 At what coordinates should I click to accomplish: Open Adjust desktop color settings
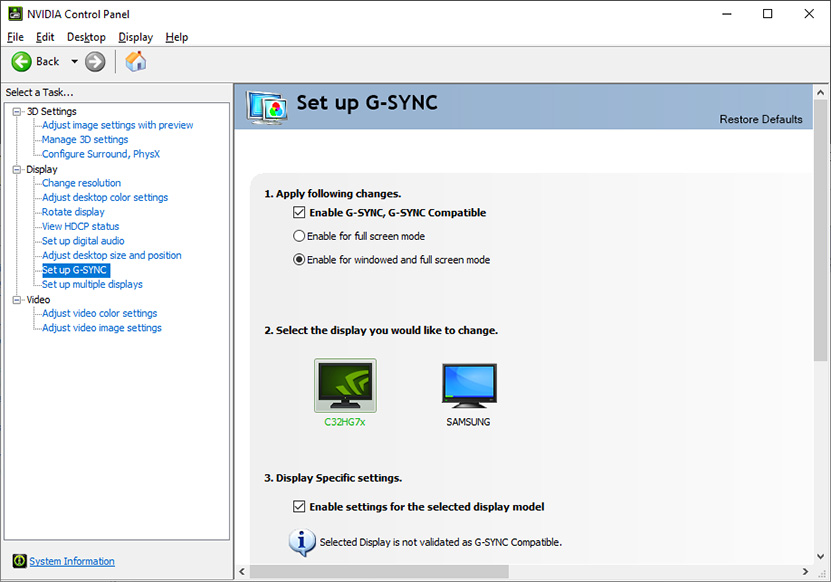pyautogui.click(x=105, y=197)
